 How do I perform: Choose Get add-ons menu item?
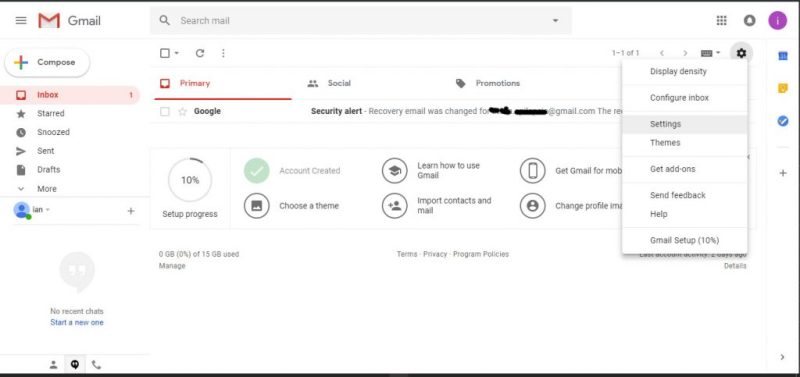(x=685, y=169)
